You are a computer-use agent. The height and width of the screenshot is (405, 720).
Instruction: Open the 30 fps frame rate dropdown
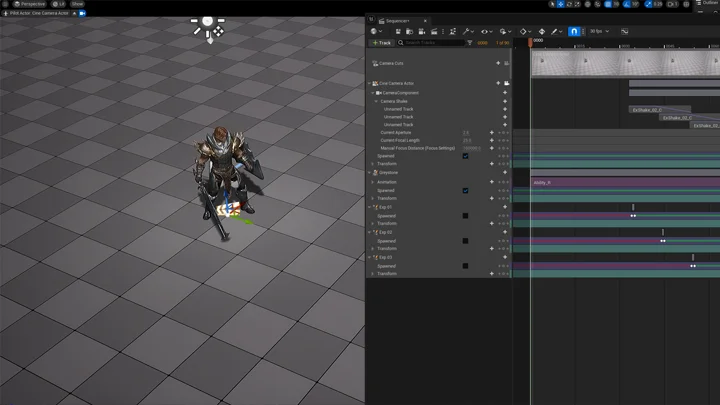(x=599, y=31)
